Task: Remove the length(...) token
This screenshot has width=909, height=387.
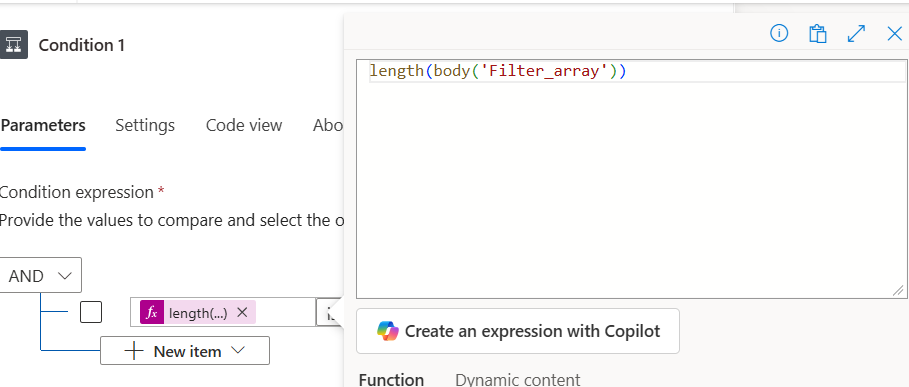Action: coord(242,313)
